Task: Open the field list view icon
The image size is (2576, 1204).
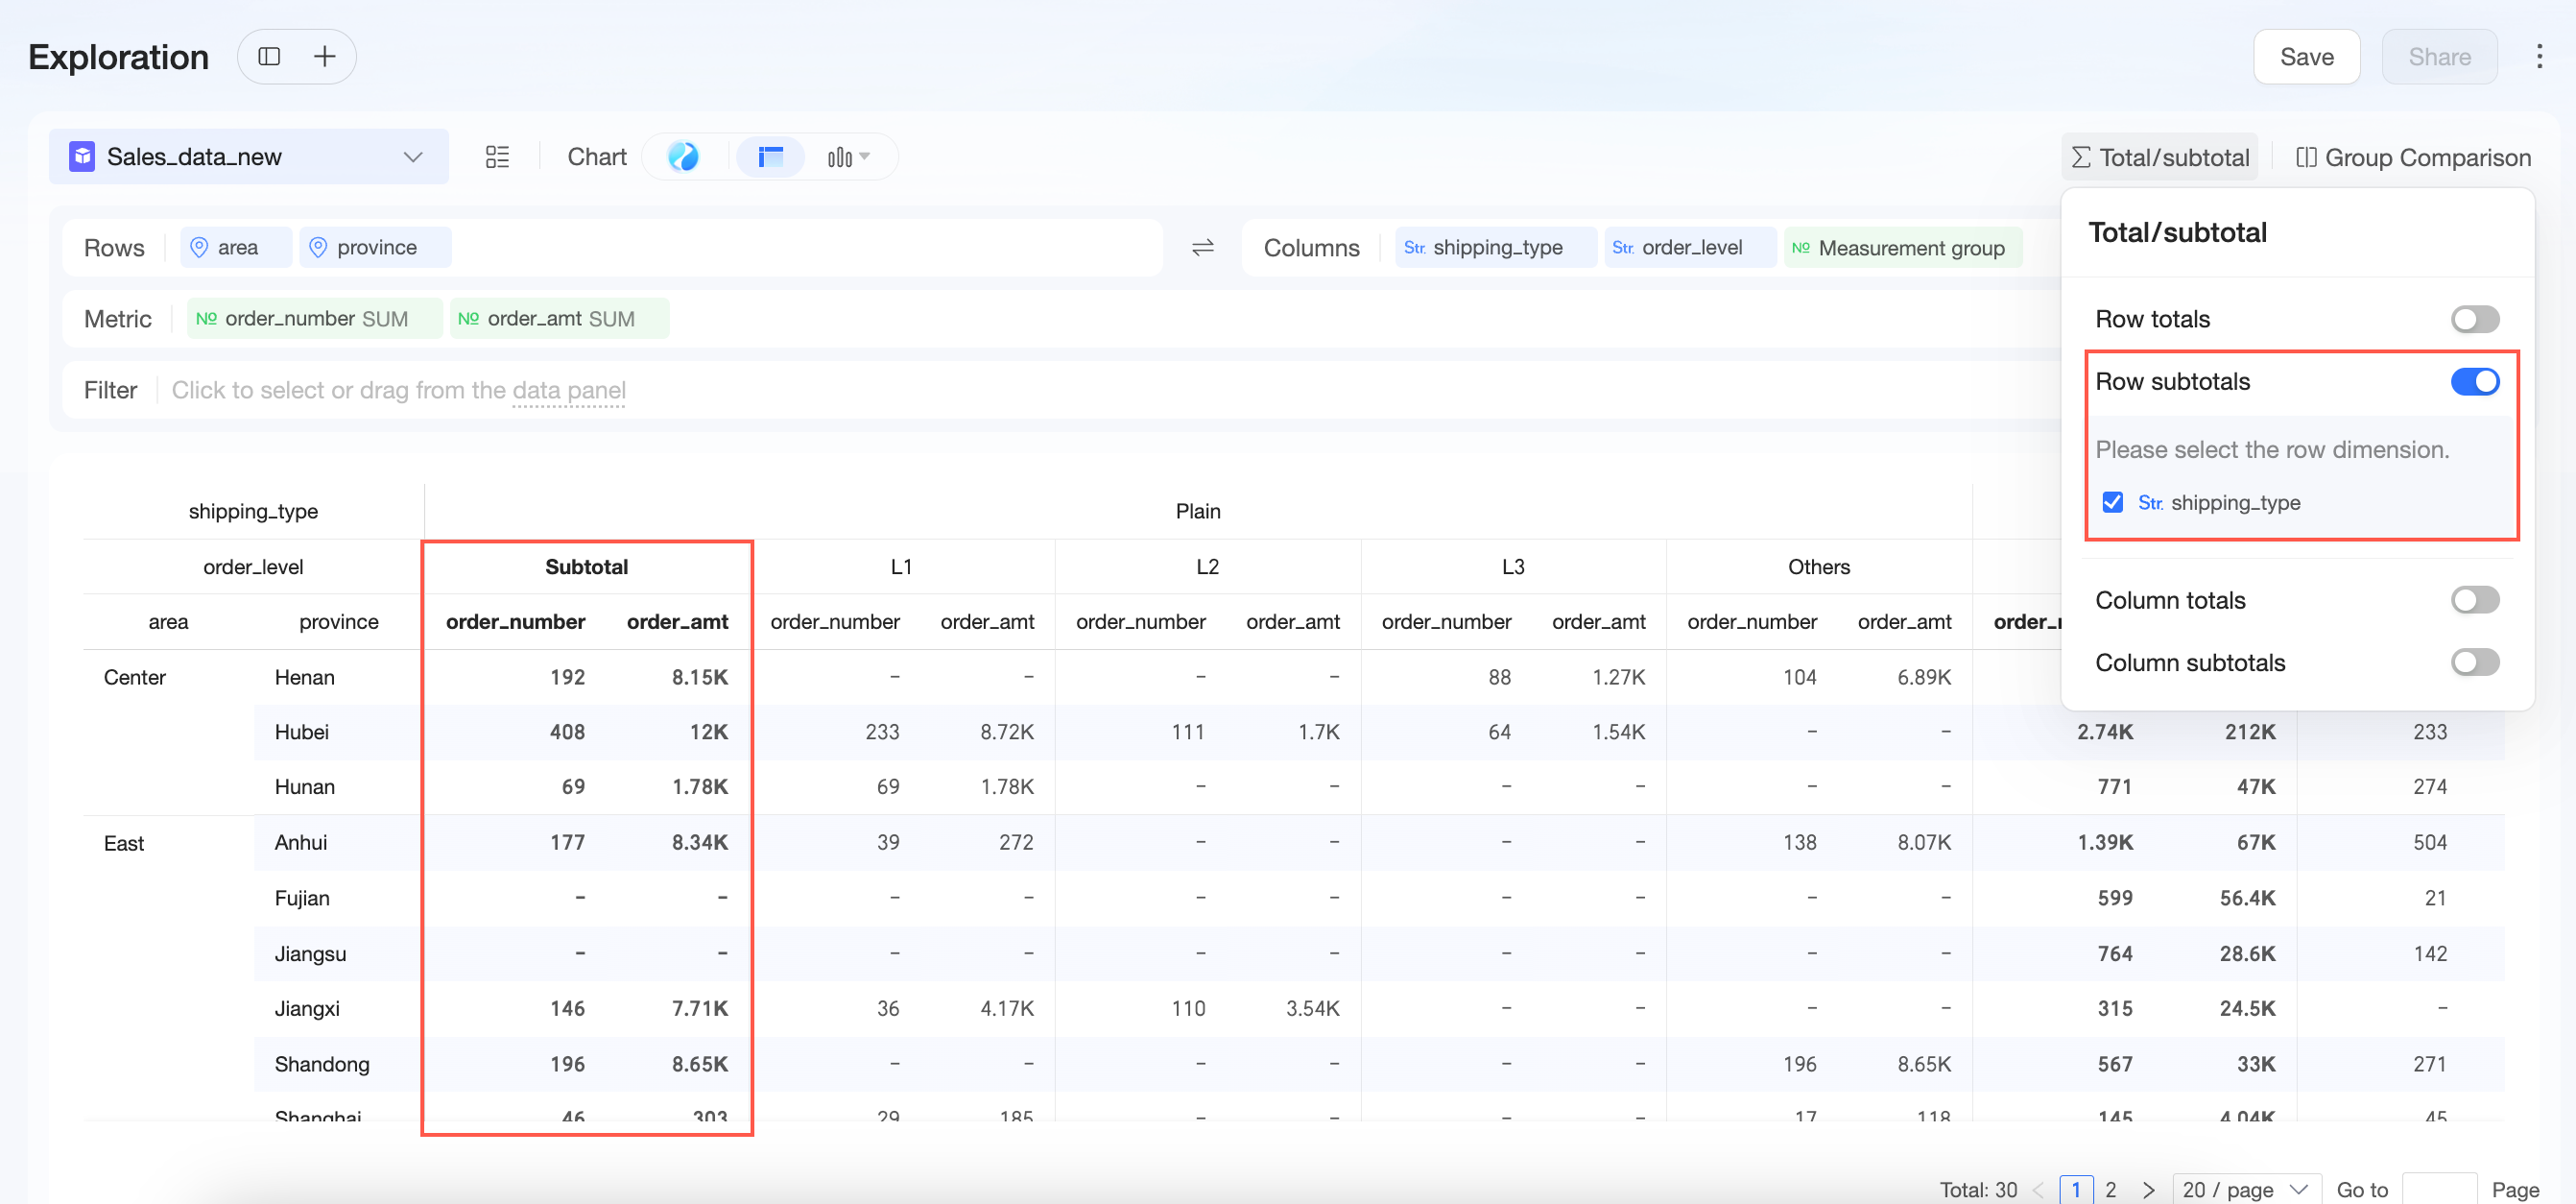Action: click(497, 157)
